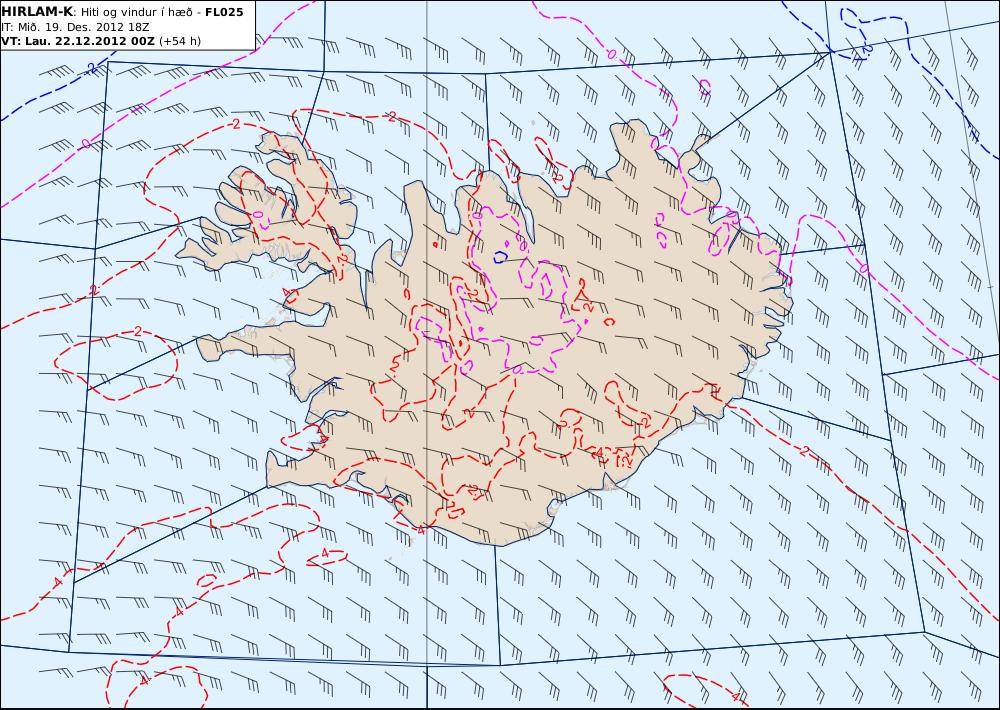Click the initial time 'IT: Mið. 19. Des. 2012 18Z'
Image resolution: width=1000 pixels, height=710 pixels.
75,27
